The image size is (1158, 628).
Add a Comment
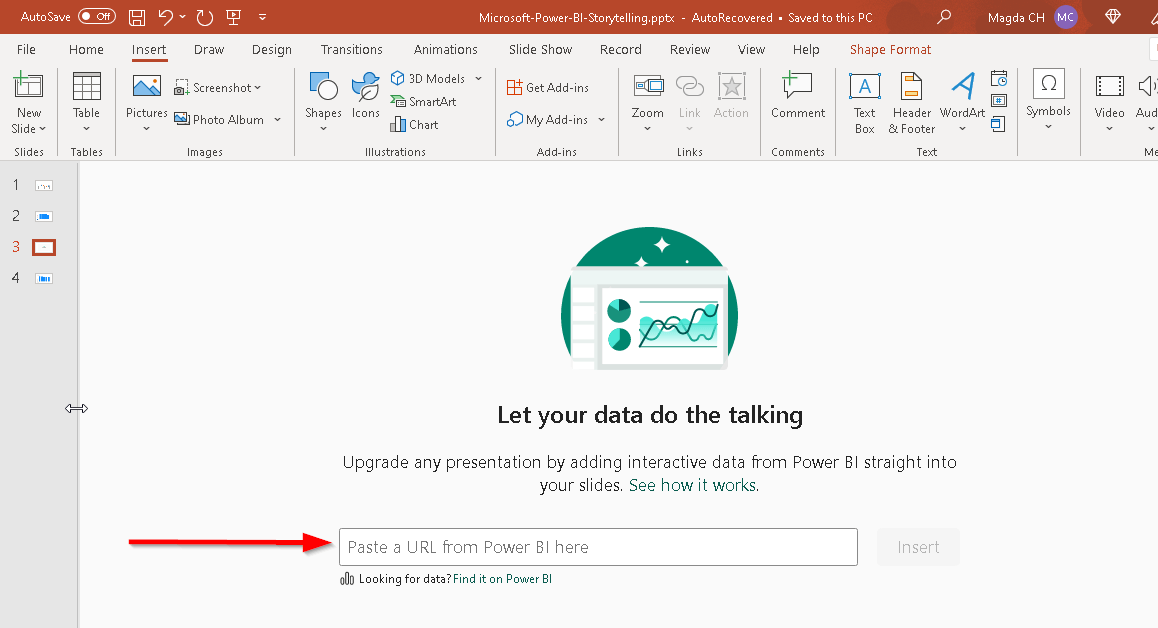(798, 96)
